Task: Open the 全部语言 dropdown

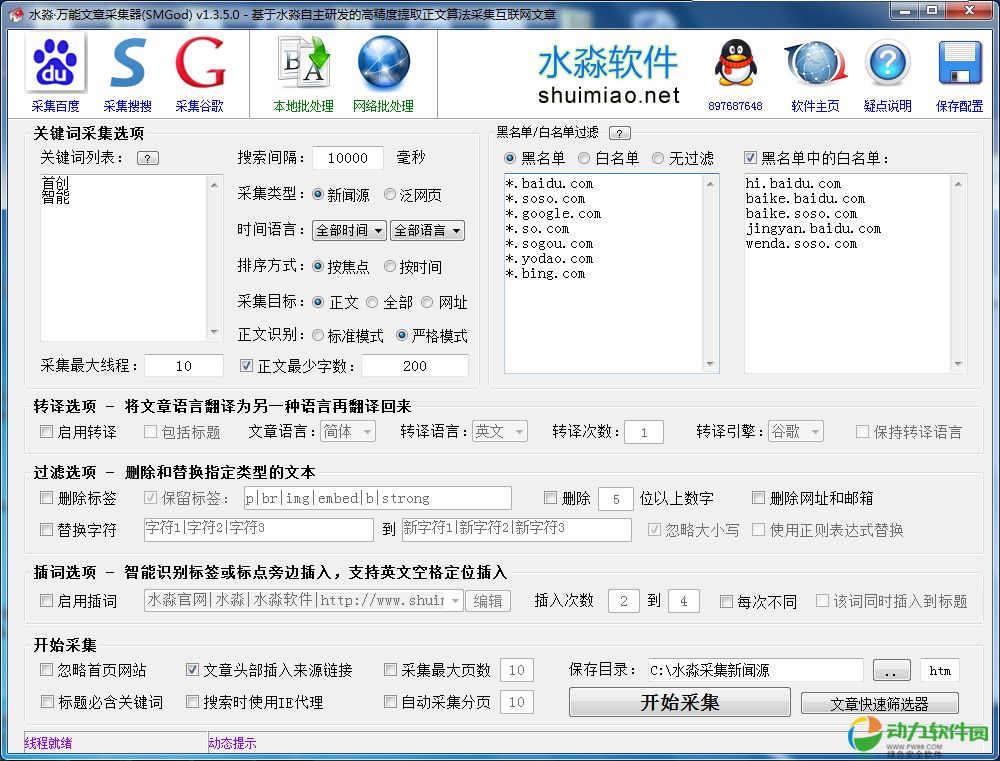Action: pyautogui.click(x=427, y=230)
